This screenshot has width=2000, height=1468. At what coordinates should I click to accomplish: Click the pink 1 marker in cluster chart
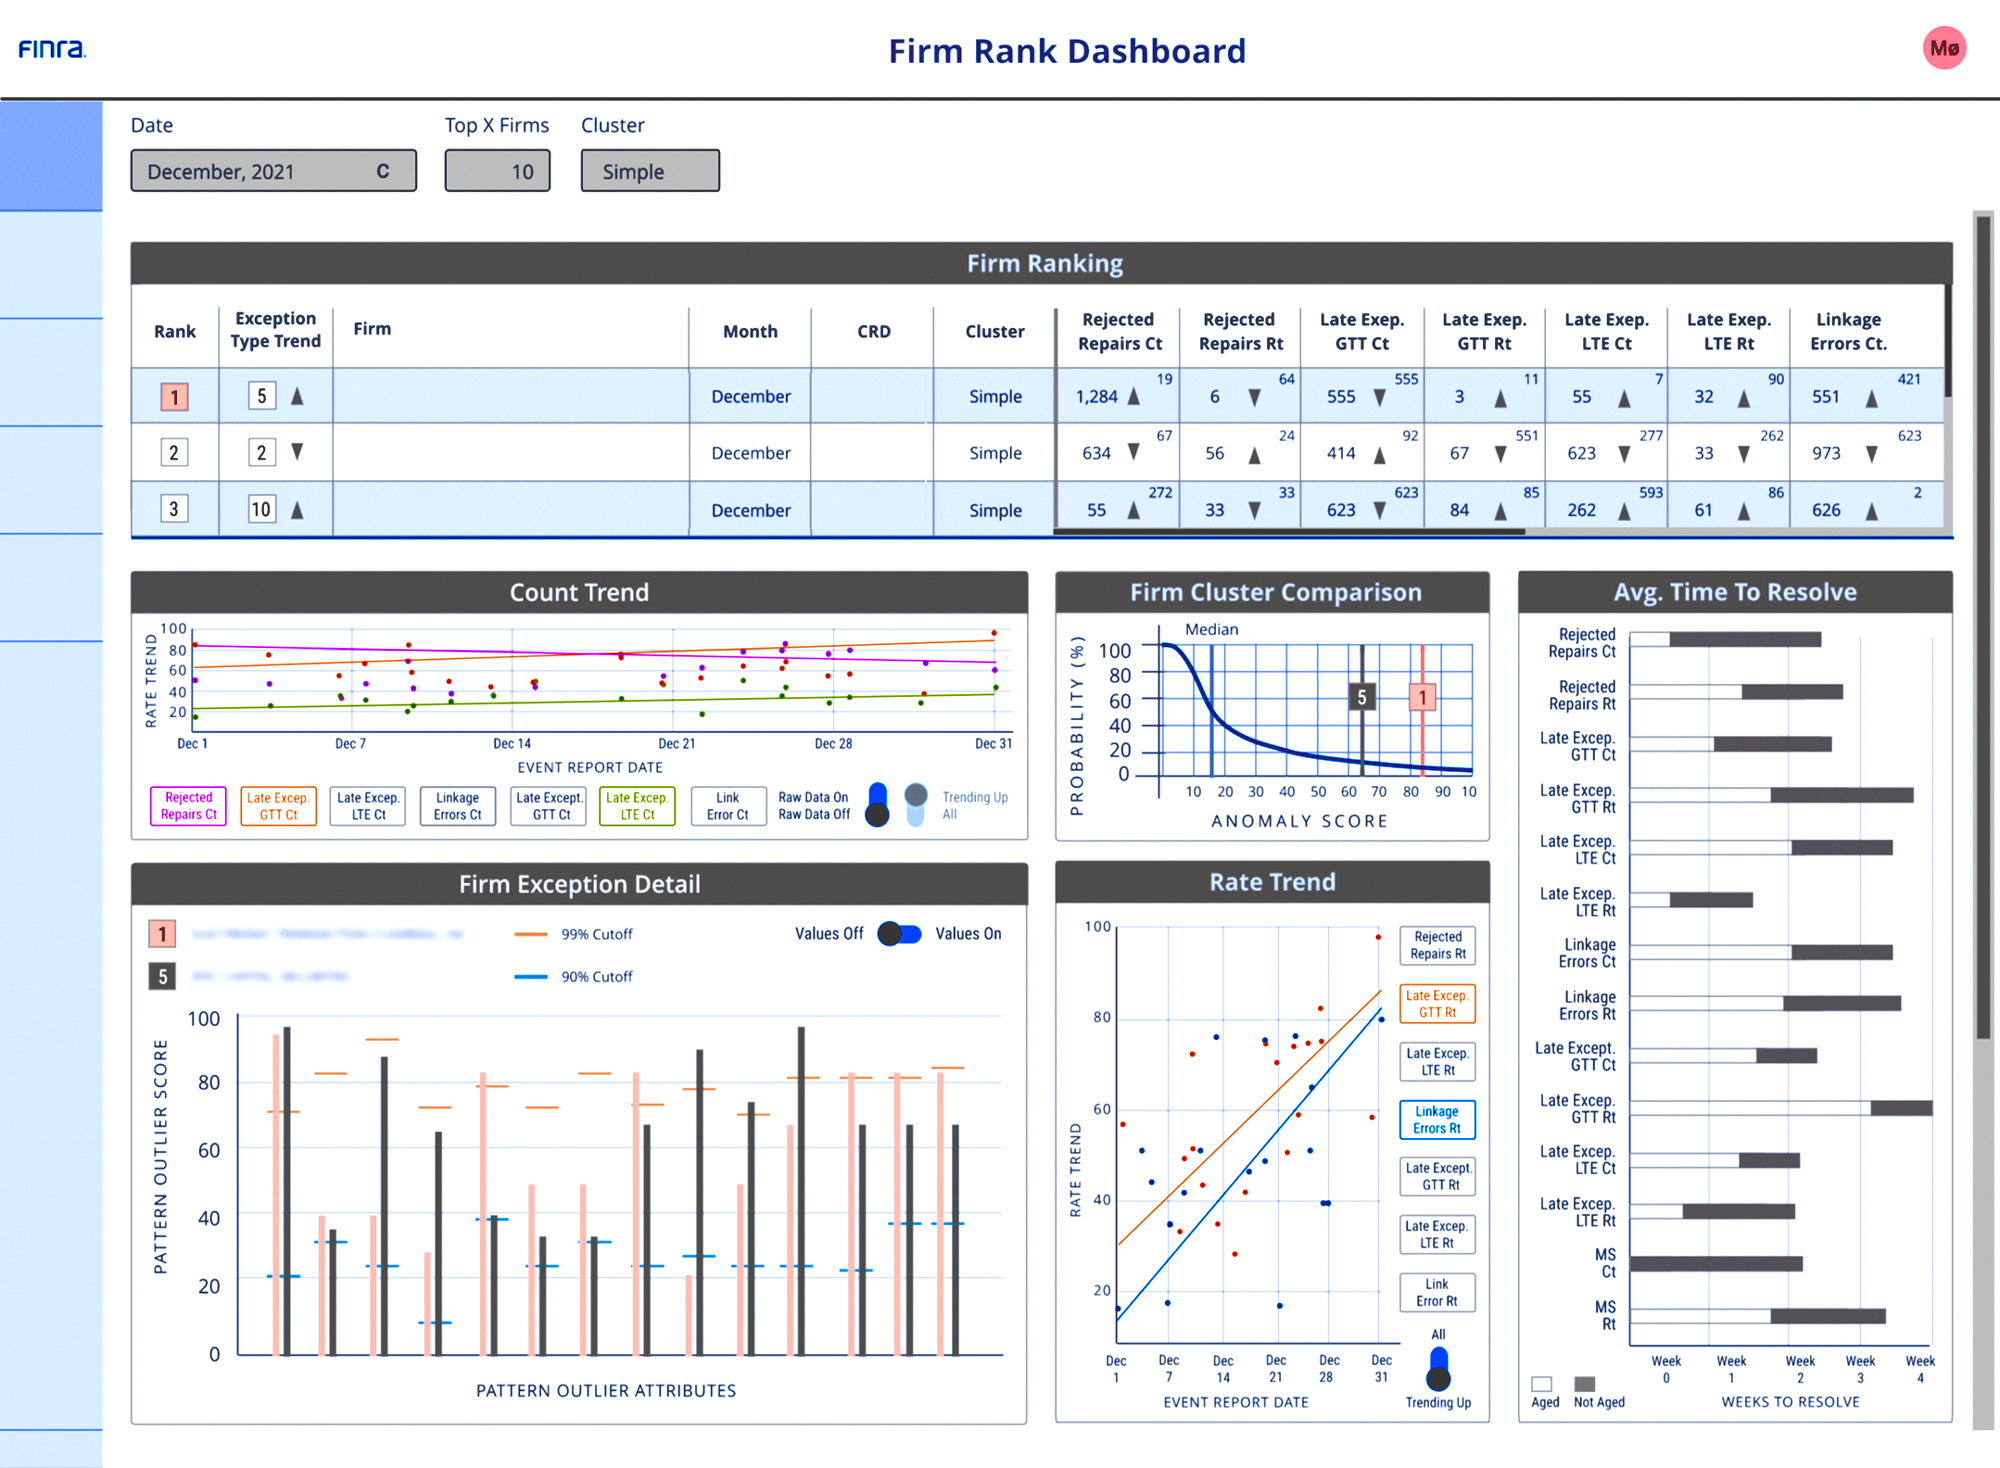pos(1422,697)
